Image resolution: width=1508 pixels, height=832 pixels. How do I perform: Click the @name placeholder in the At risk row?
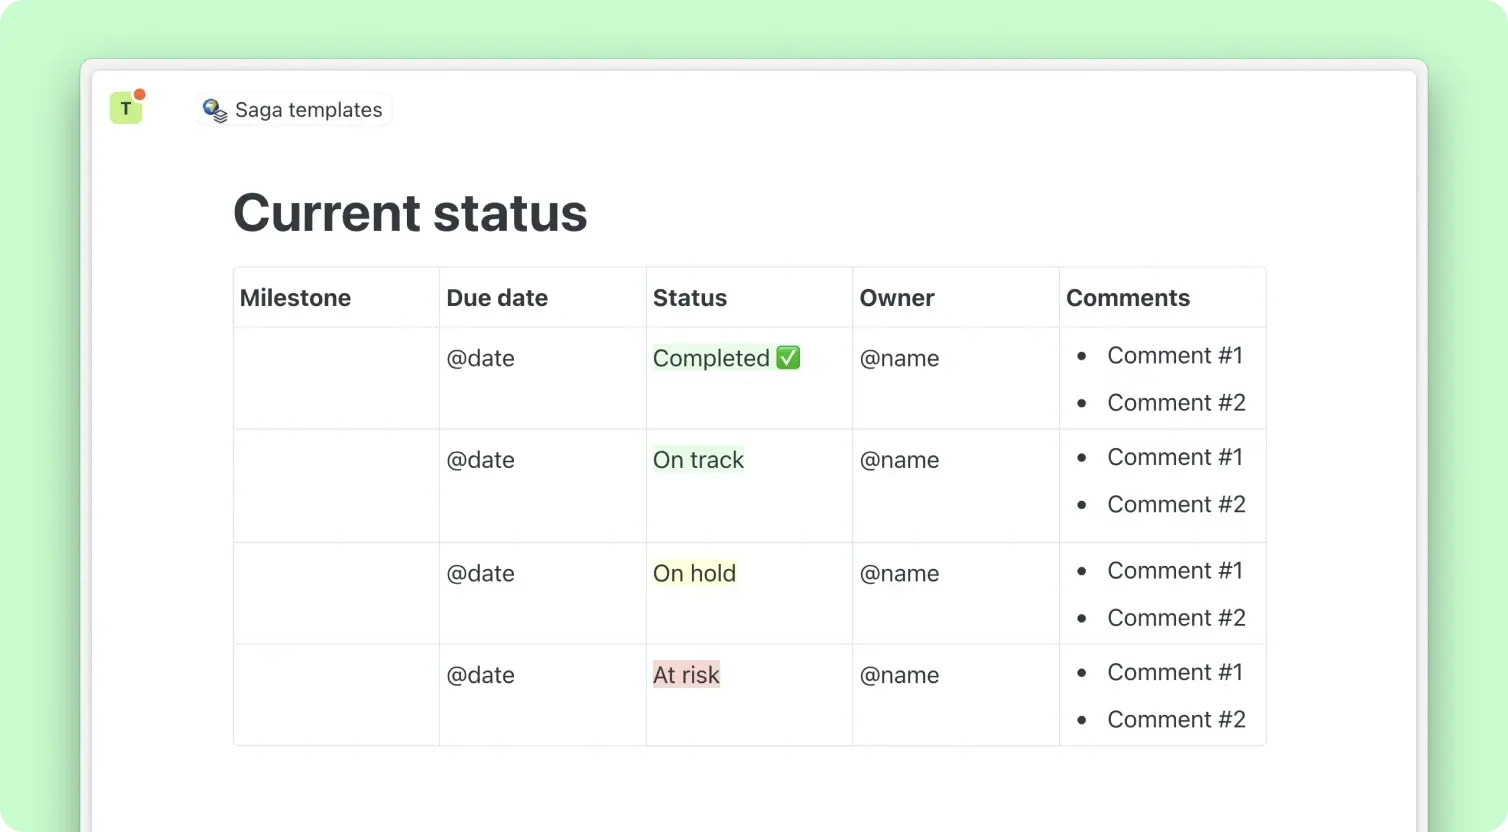(899, 675)
